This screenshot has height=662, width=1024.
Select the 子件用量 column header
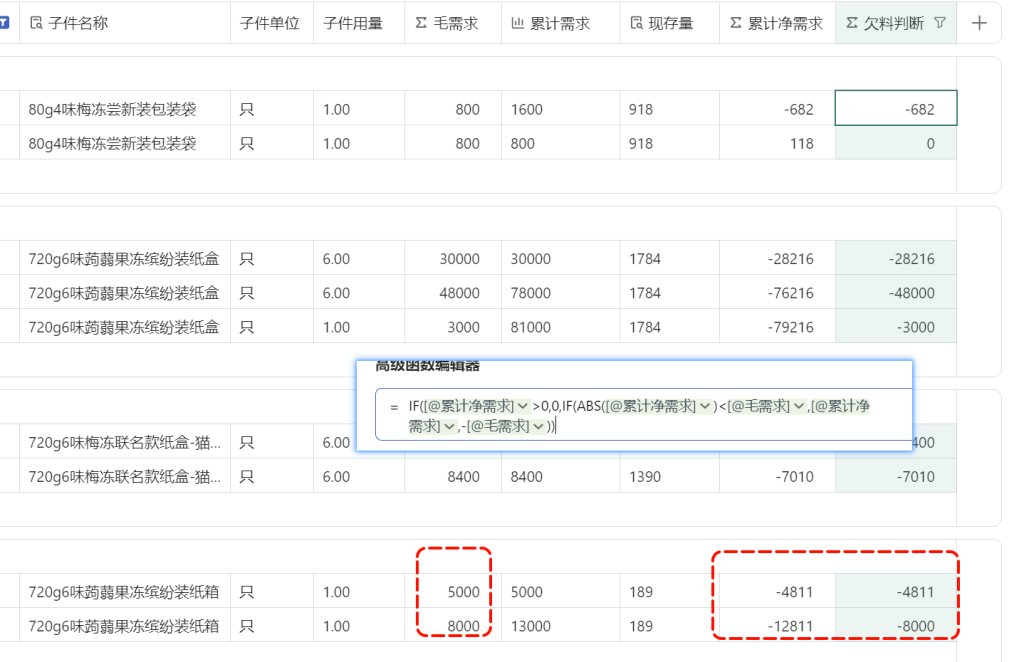pos(359,23)
